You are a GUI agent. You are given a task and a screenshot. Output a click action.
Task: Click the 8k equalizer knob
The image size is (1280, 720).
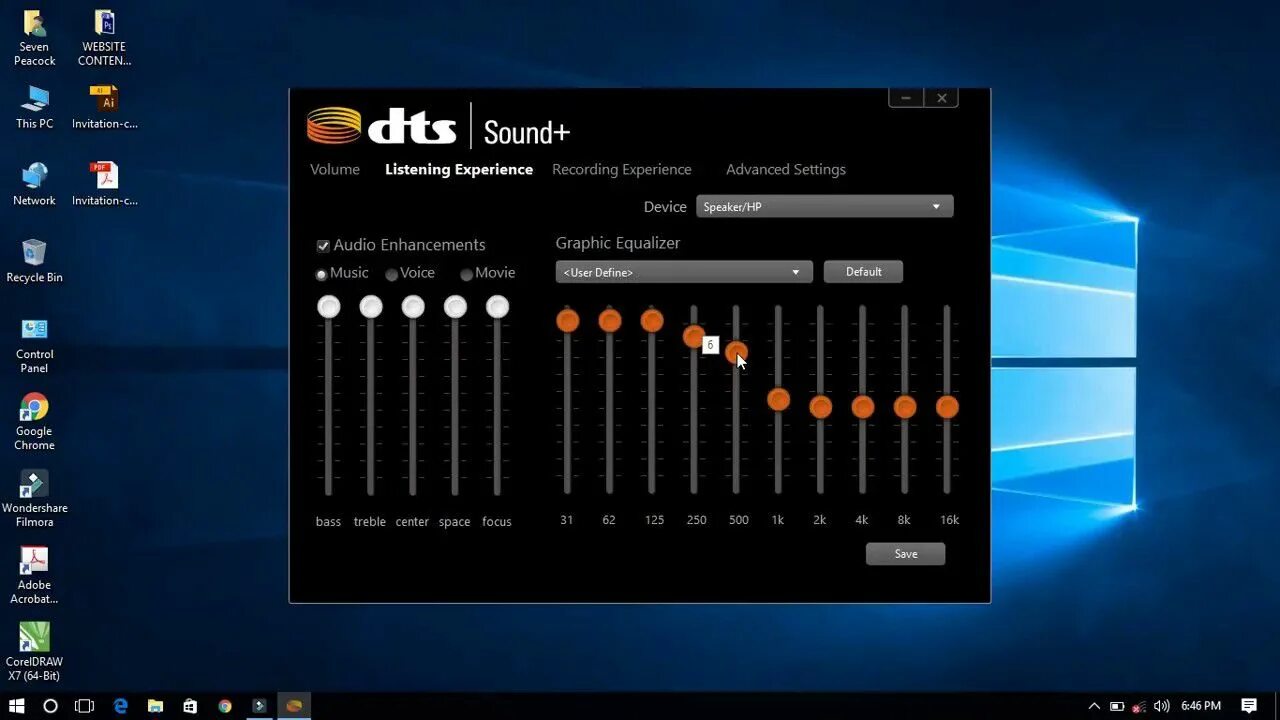point(905,407)
